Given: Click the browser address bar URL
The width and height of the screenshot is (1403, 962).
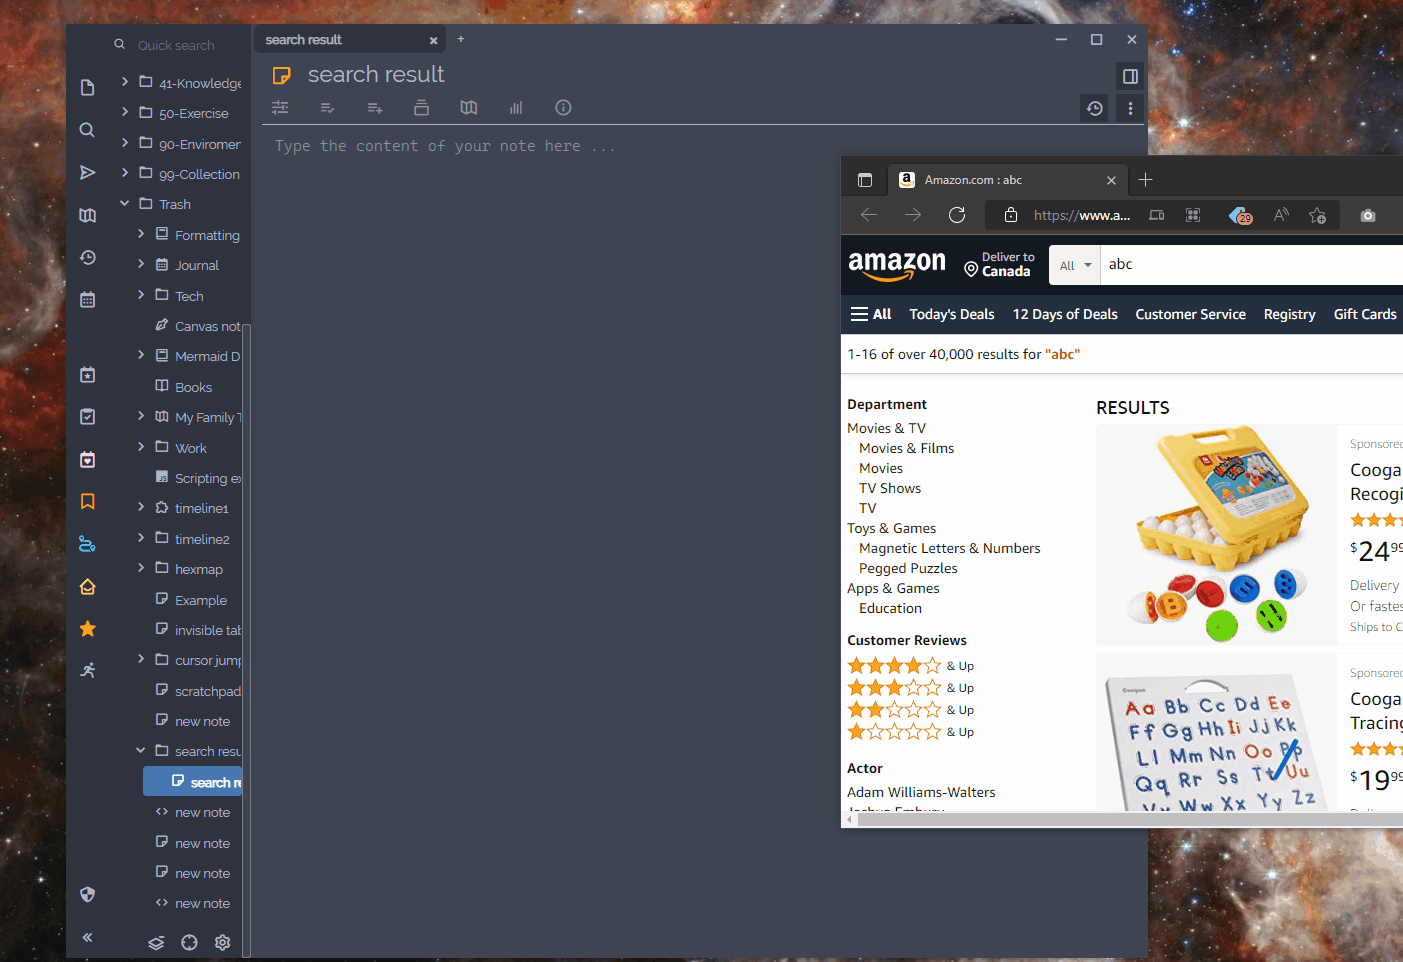Looking at the screenshot, I should click(x=1082, y=215).
